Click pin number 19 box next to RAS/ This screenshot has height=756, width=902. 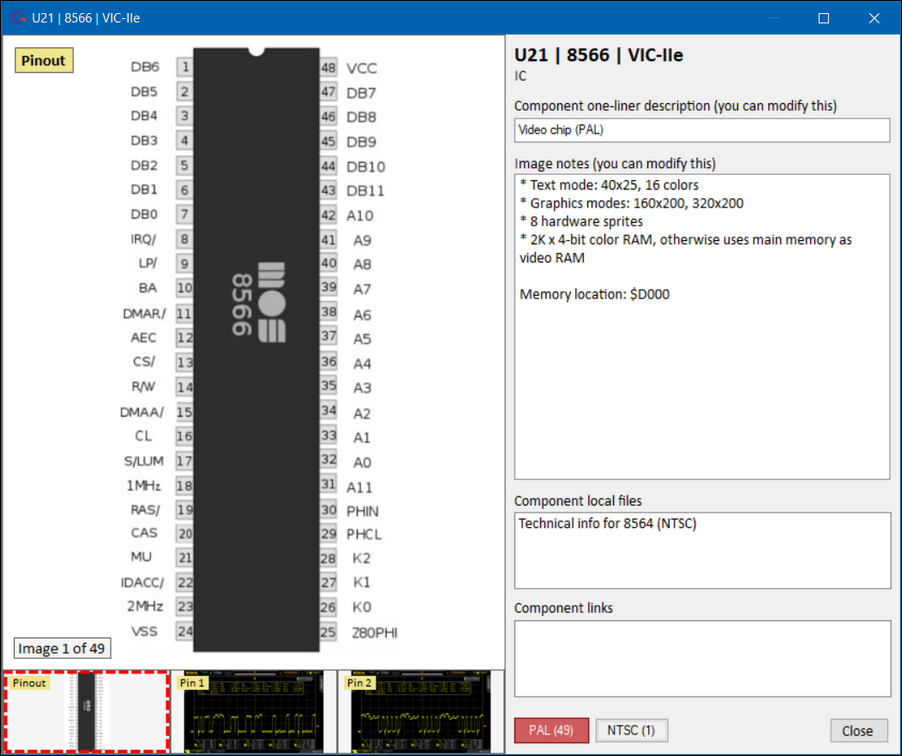[x=185, y=510]
